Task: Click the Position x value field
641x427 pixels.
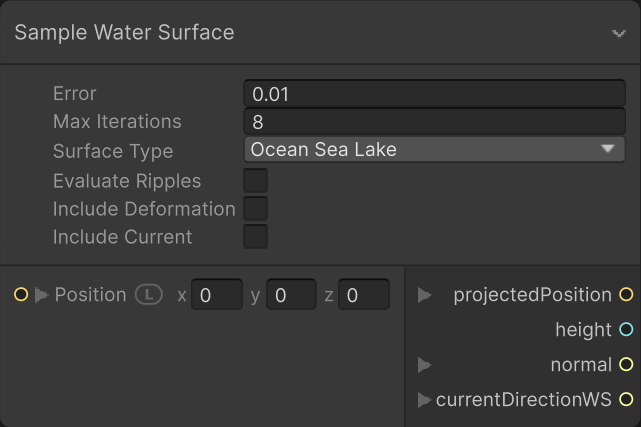Action: 216,295
